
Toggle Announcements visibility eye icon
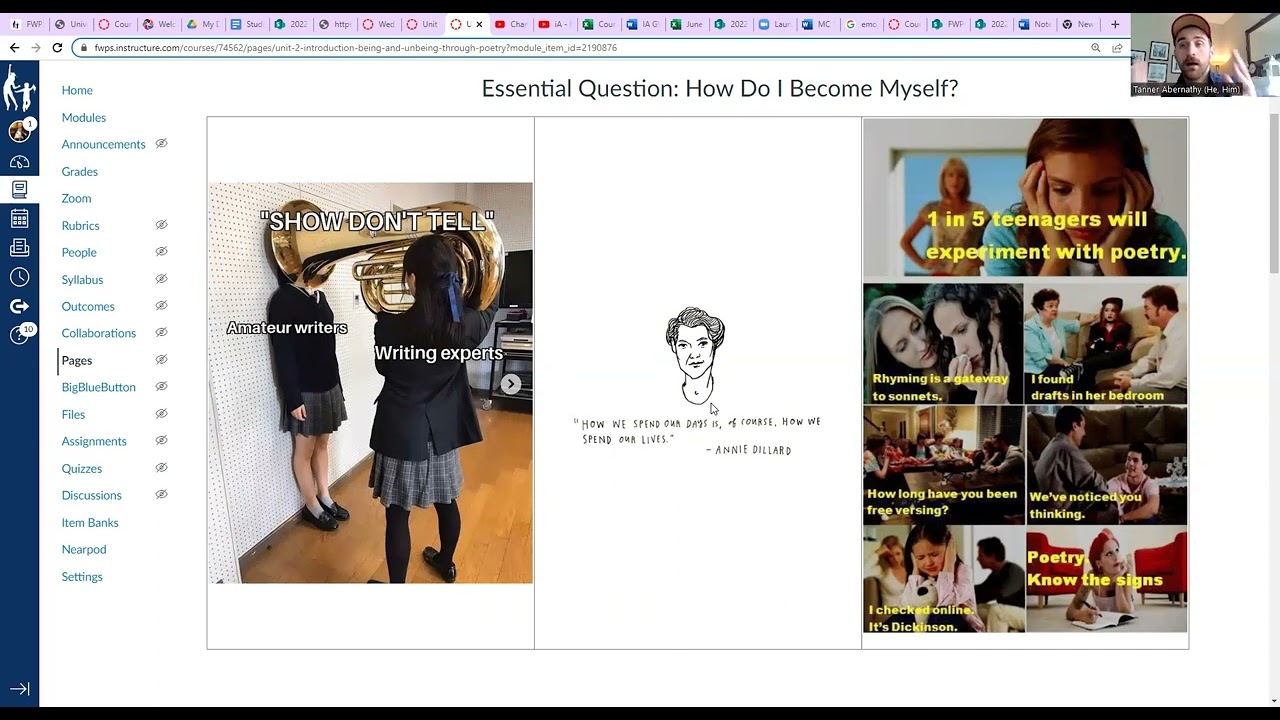[161, 144]
